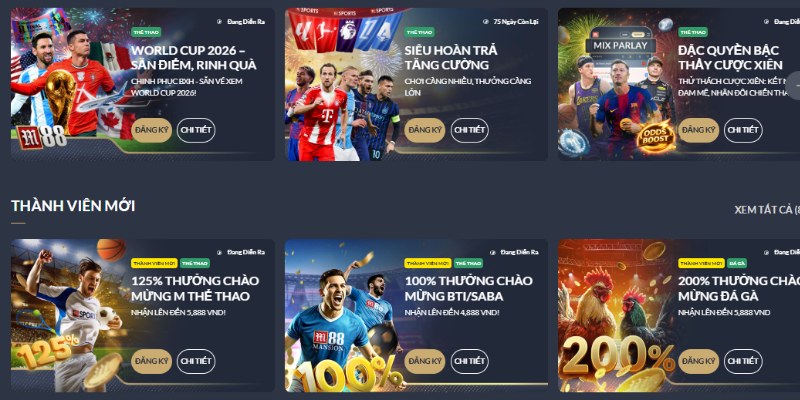Screen dimensions: 800x400
Task: Select yellow THÀNH VIÊN MỚI tag on 125% card
Action: [x=154, y=263]
